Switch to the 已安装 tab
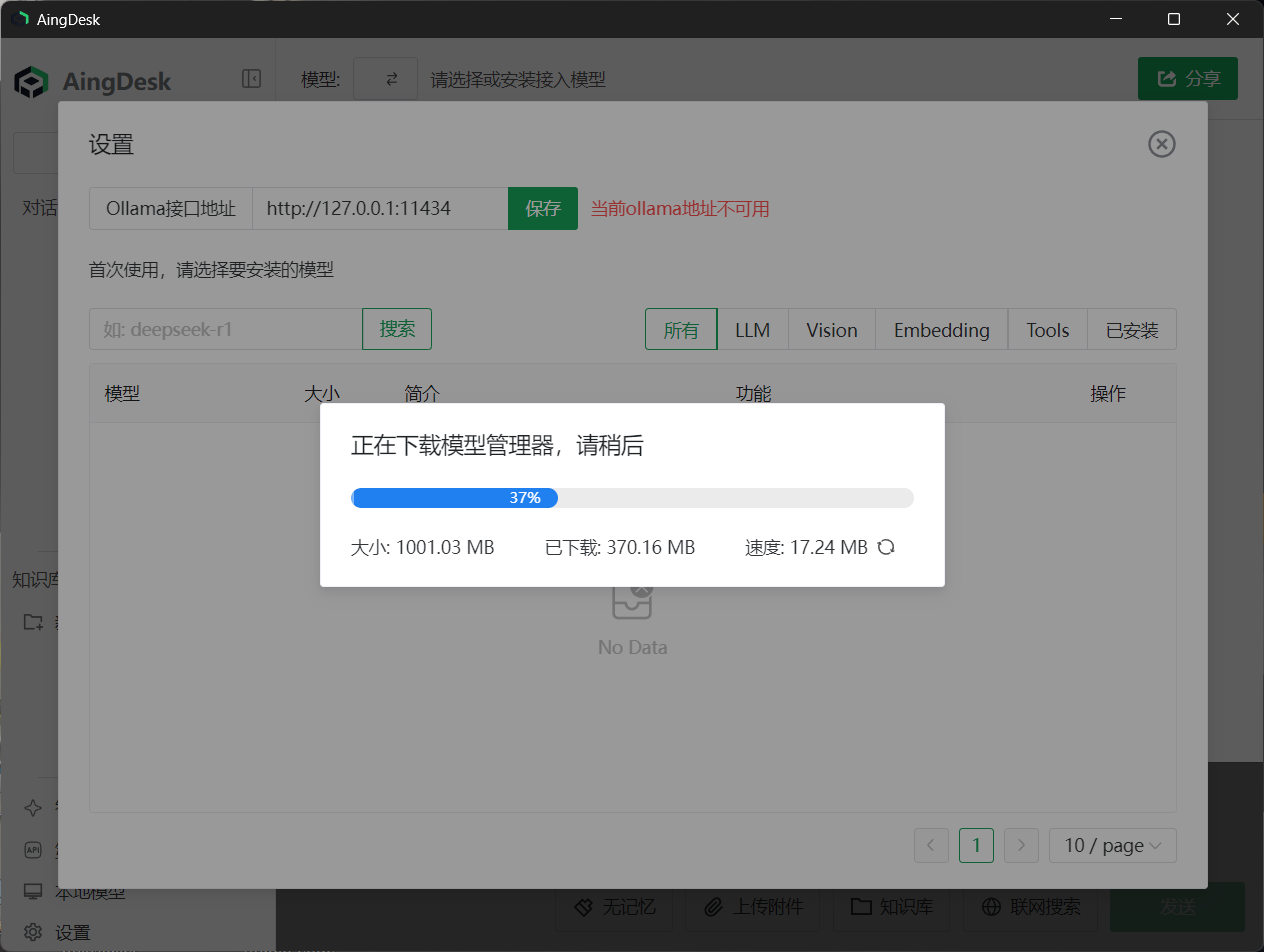This screenshot has height=952, width=1264. click(1132, 329)
